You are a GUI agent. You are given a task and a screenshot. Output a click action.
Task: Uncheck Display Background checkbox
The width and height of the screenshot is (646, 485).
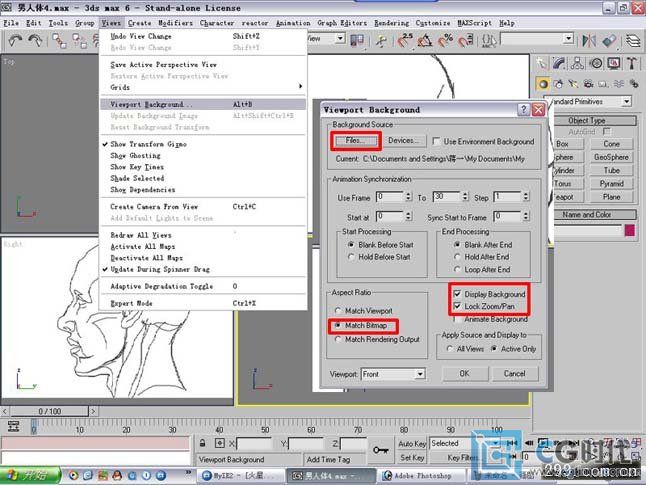(457, 294)
